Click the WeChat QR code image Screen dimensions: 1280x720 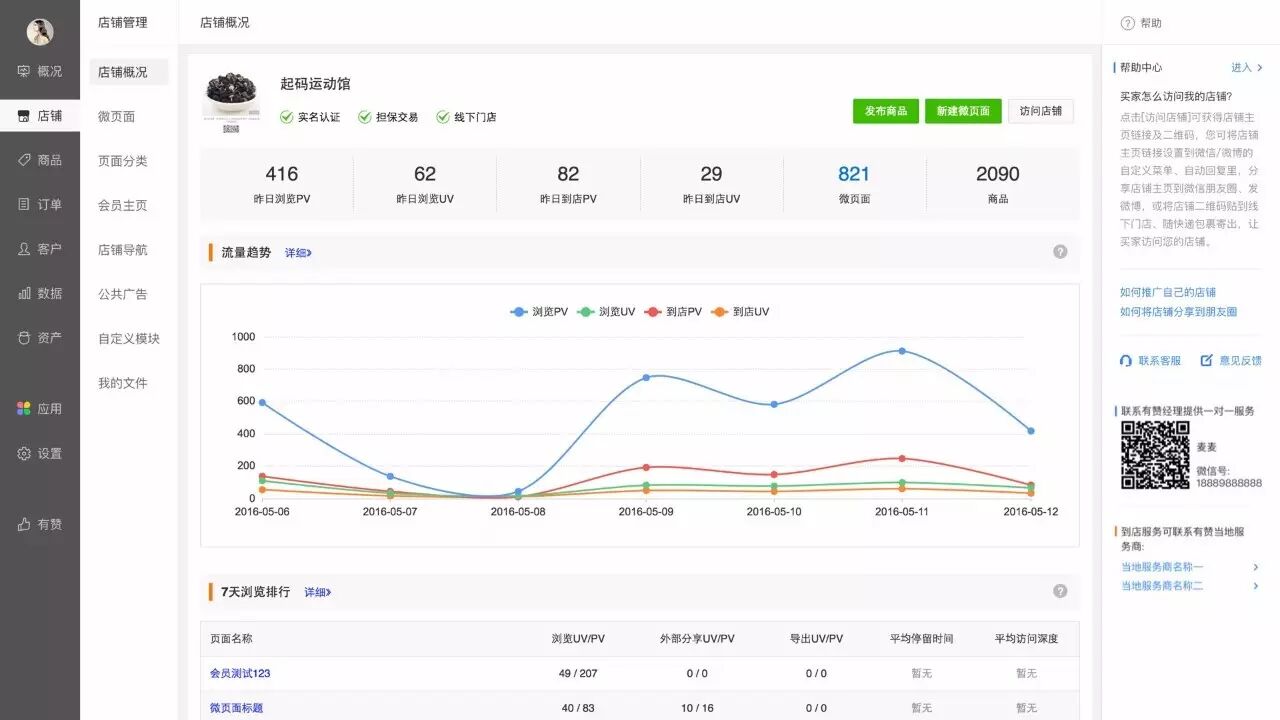tap(1155, 455)
